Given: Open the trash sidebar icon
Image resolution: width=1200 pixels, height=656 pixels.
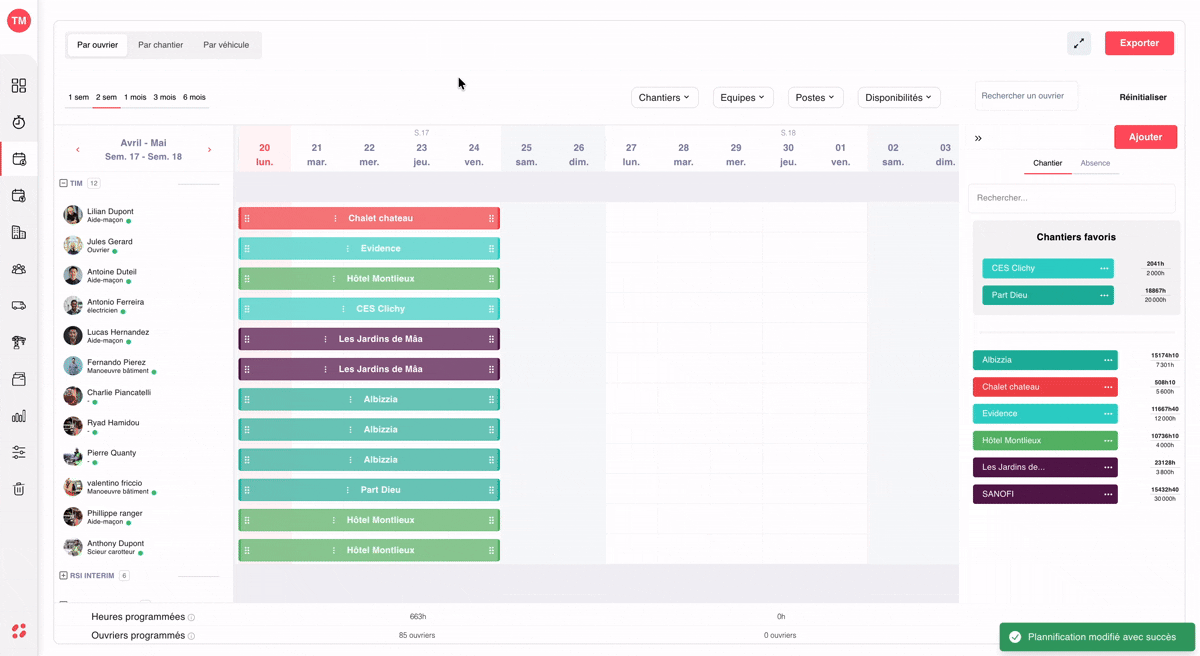Looking at the screenshot, I should (19, 489).
